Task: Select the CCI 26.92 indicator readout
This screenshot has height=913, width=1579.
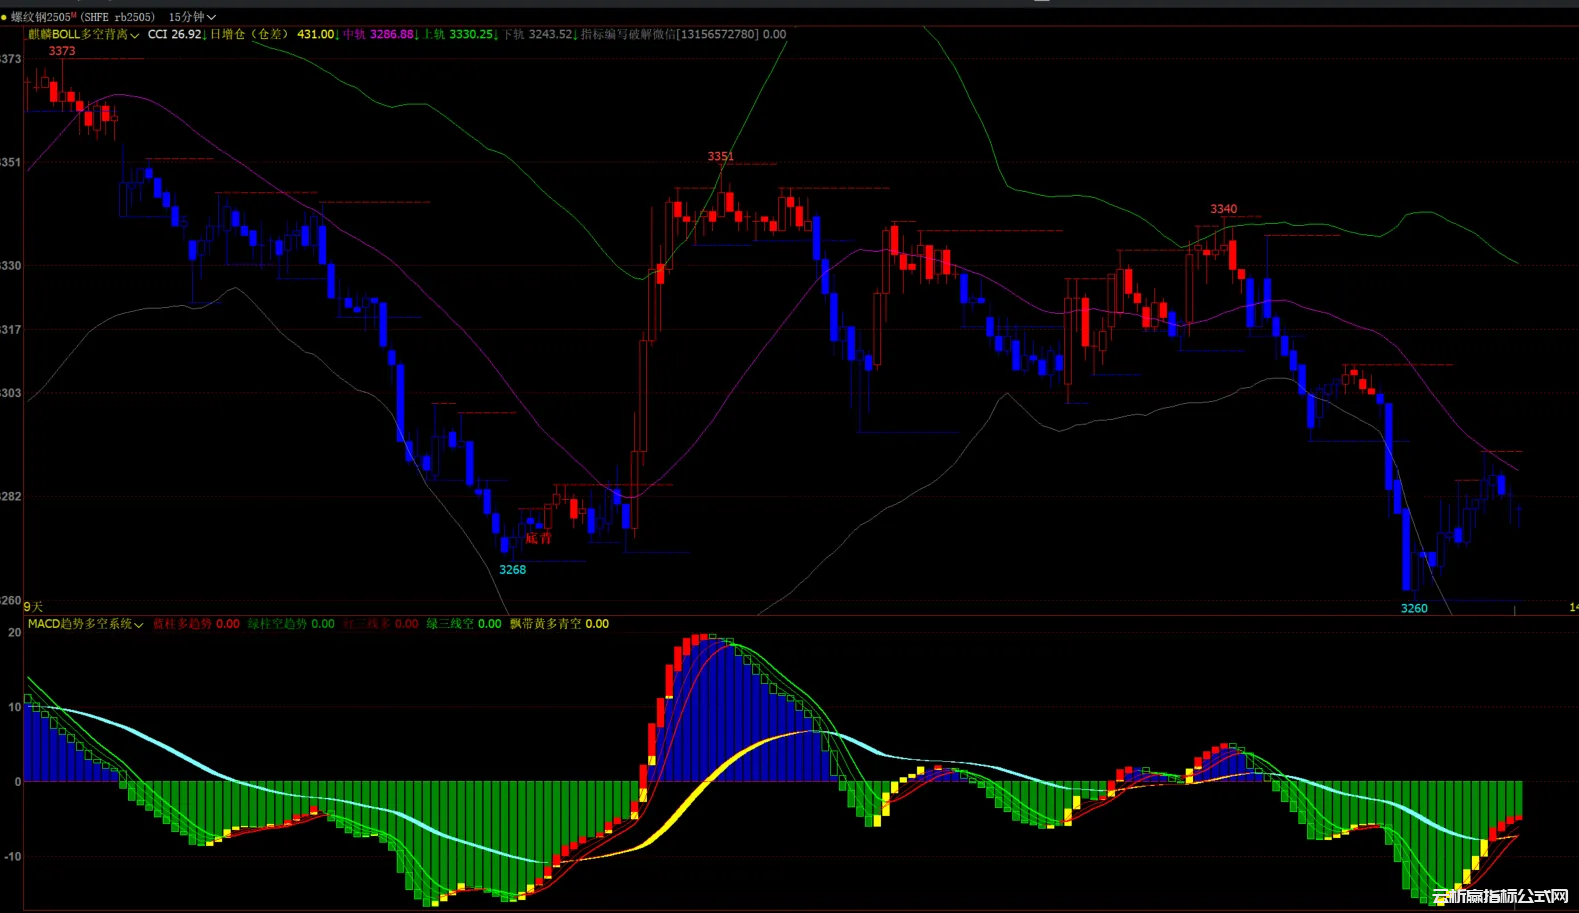Action: point(175,34)
